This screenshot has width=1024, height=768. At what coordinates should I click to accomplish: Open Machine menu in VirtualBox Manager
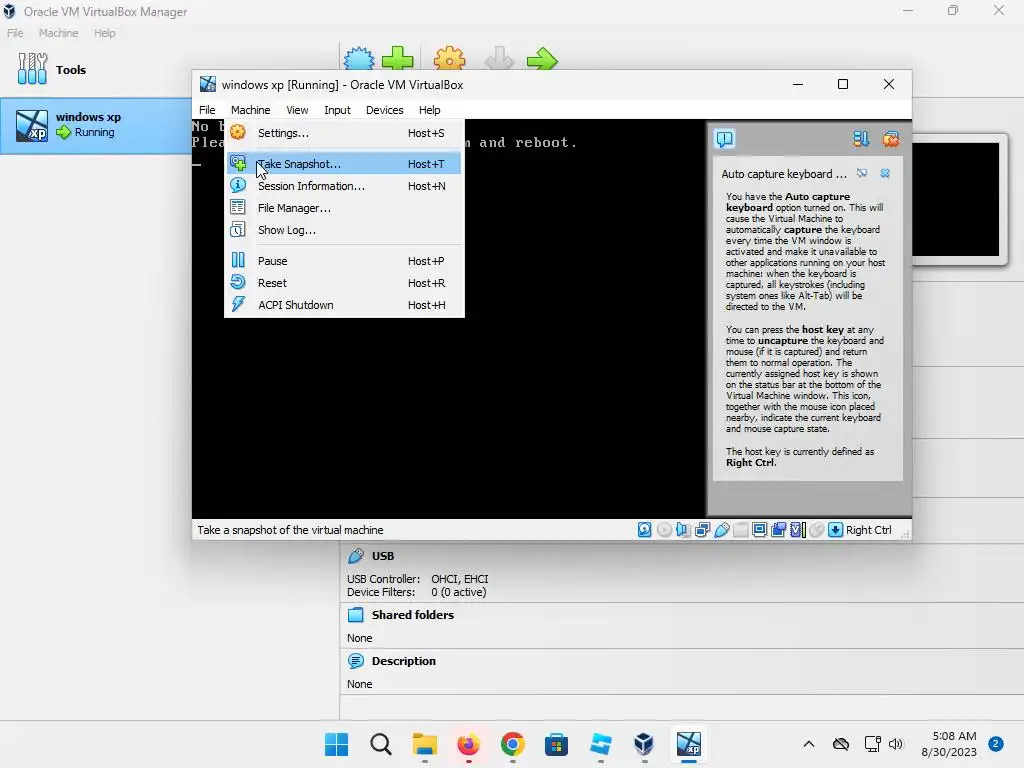(x=58, y=33)
